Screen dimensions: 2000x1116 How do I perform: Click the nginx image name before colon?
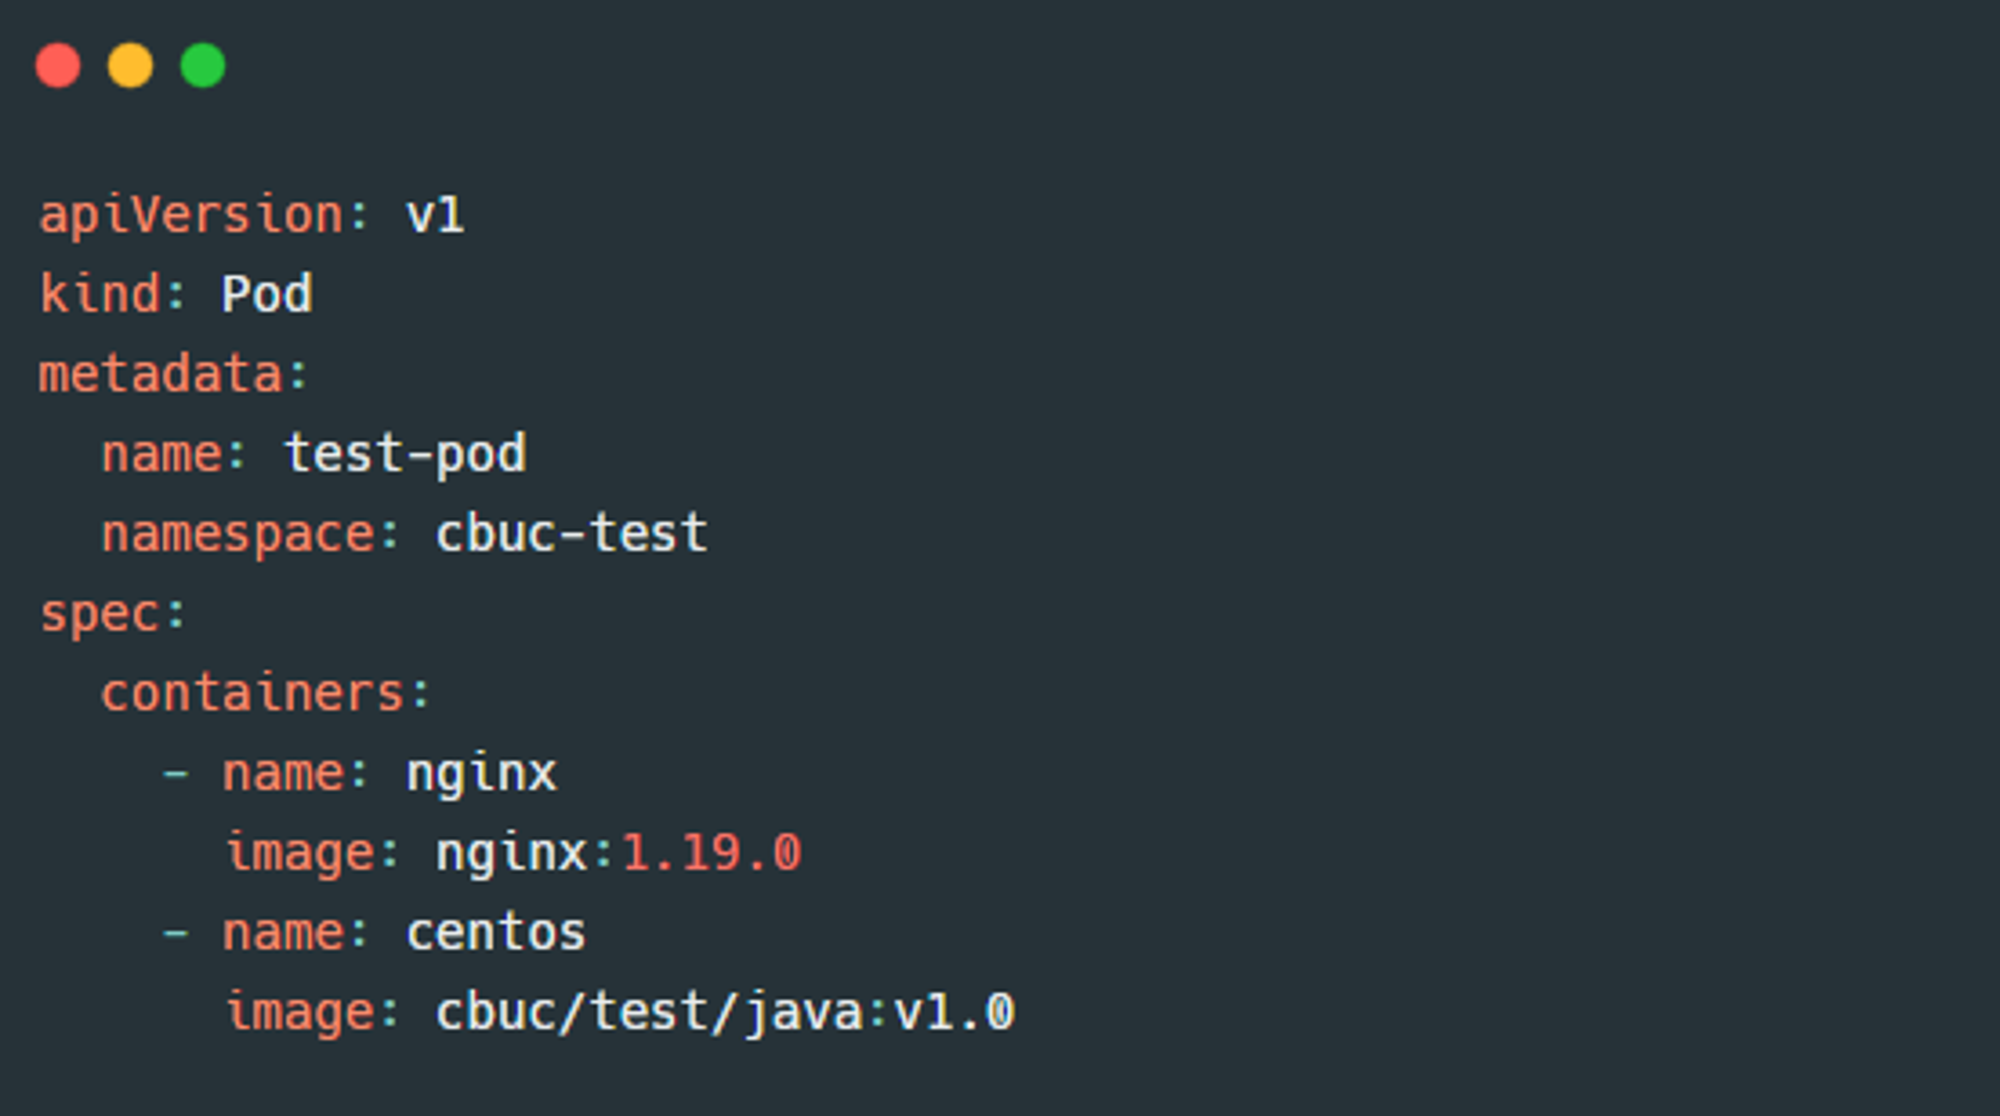click(x=512, y=855)
